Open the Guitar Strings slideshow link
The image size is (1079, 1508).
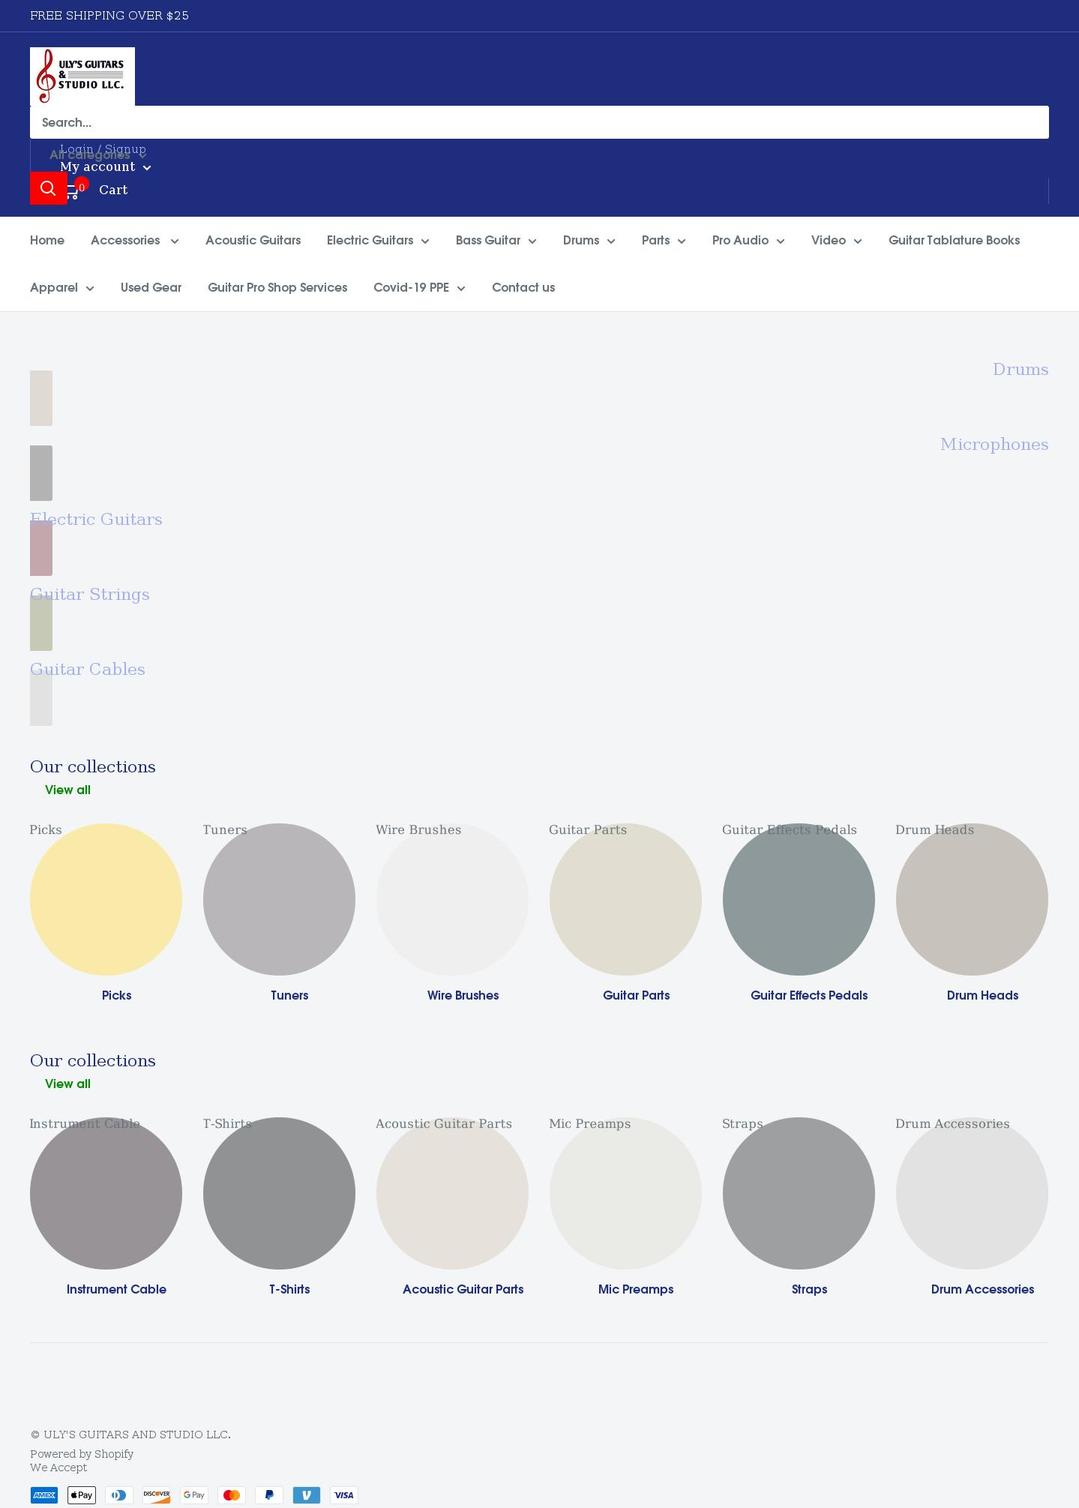tap(90, 594)
